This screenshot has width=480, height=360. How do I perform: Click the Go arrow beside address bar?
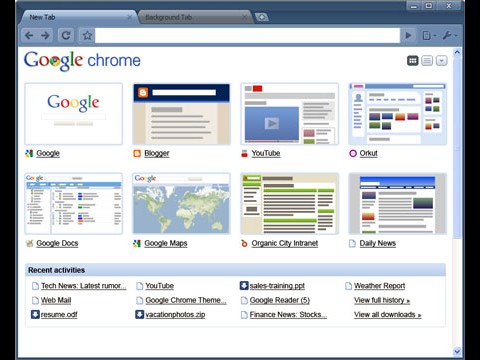408,35
